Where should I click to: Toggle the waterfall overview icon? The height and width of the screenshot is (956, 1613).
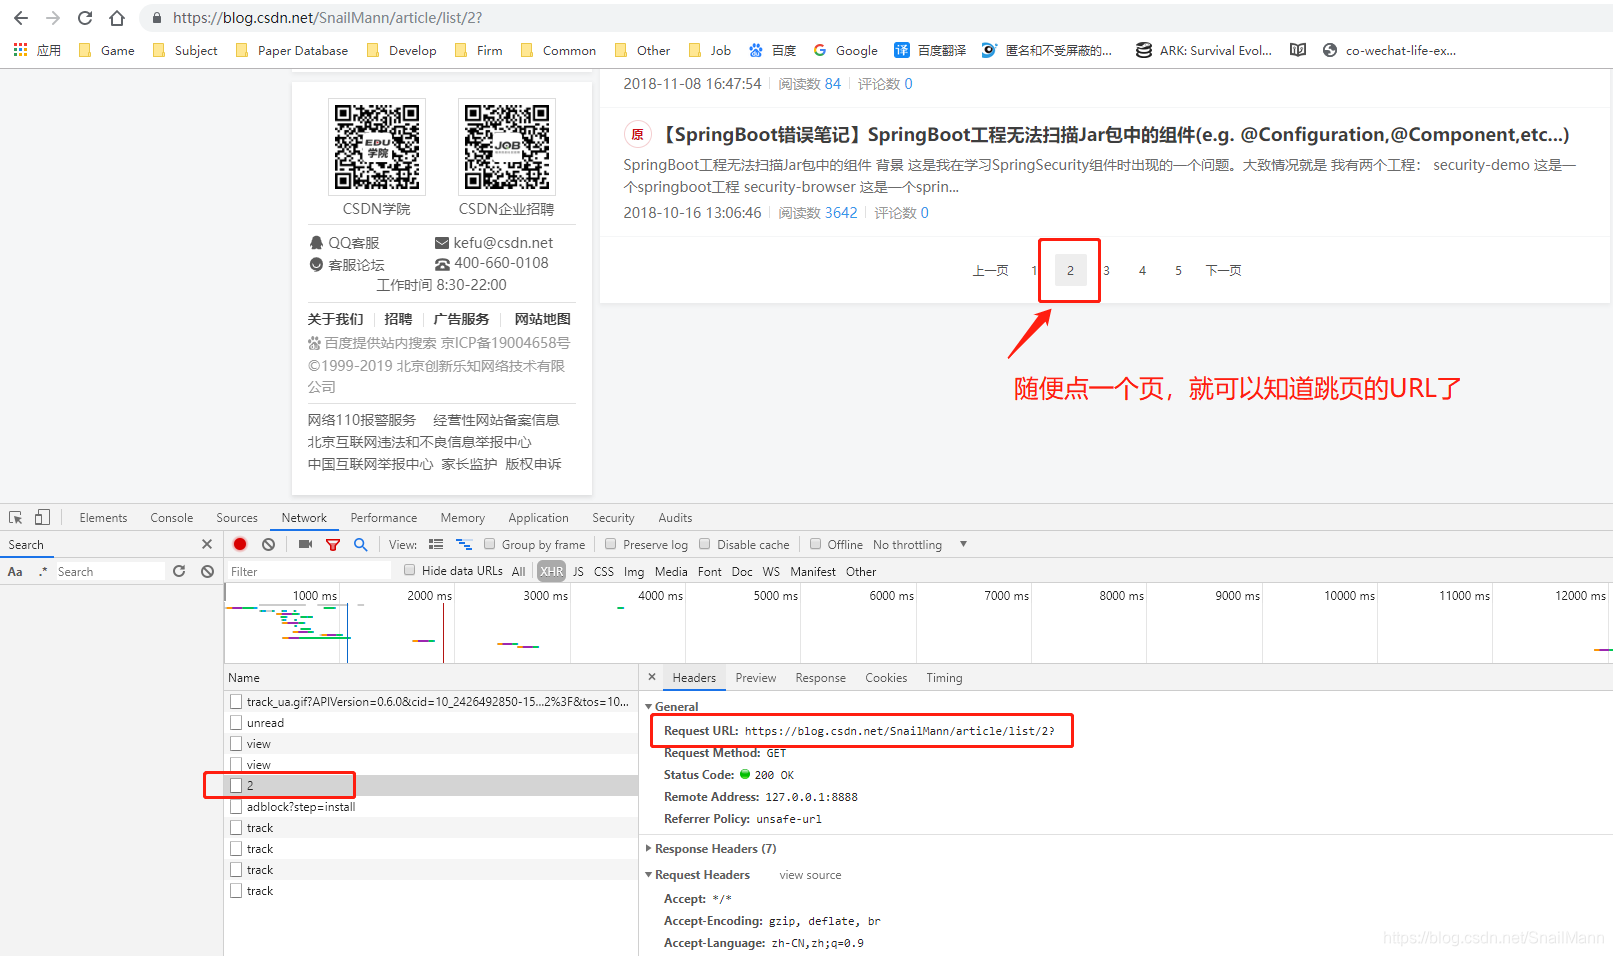(464, 544)
